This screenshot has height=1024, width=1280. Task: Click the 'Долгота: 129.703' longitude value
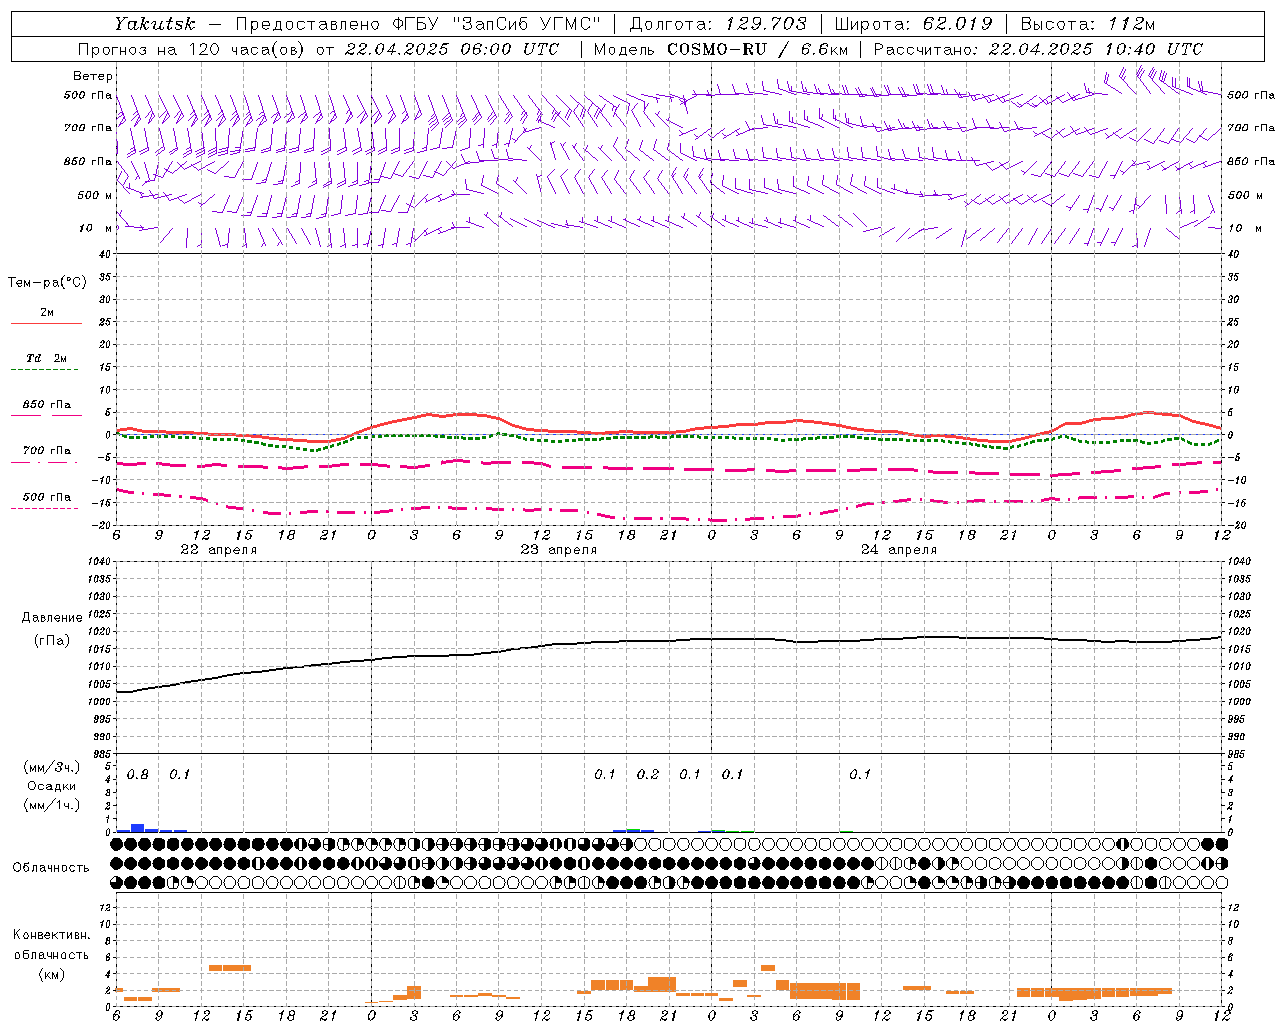717,24
